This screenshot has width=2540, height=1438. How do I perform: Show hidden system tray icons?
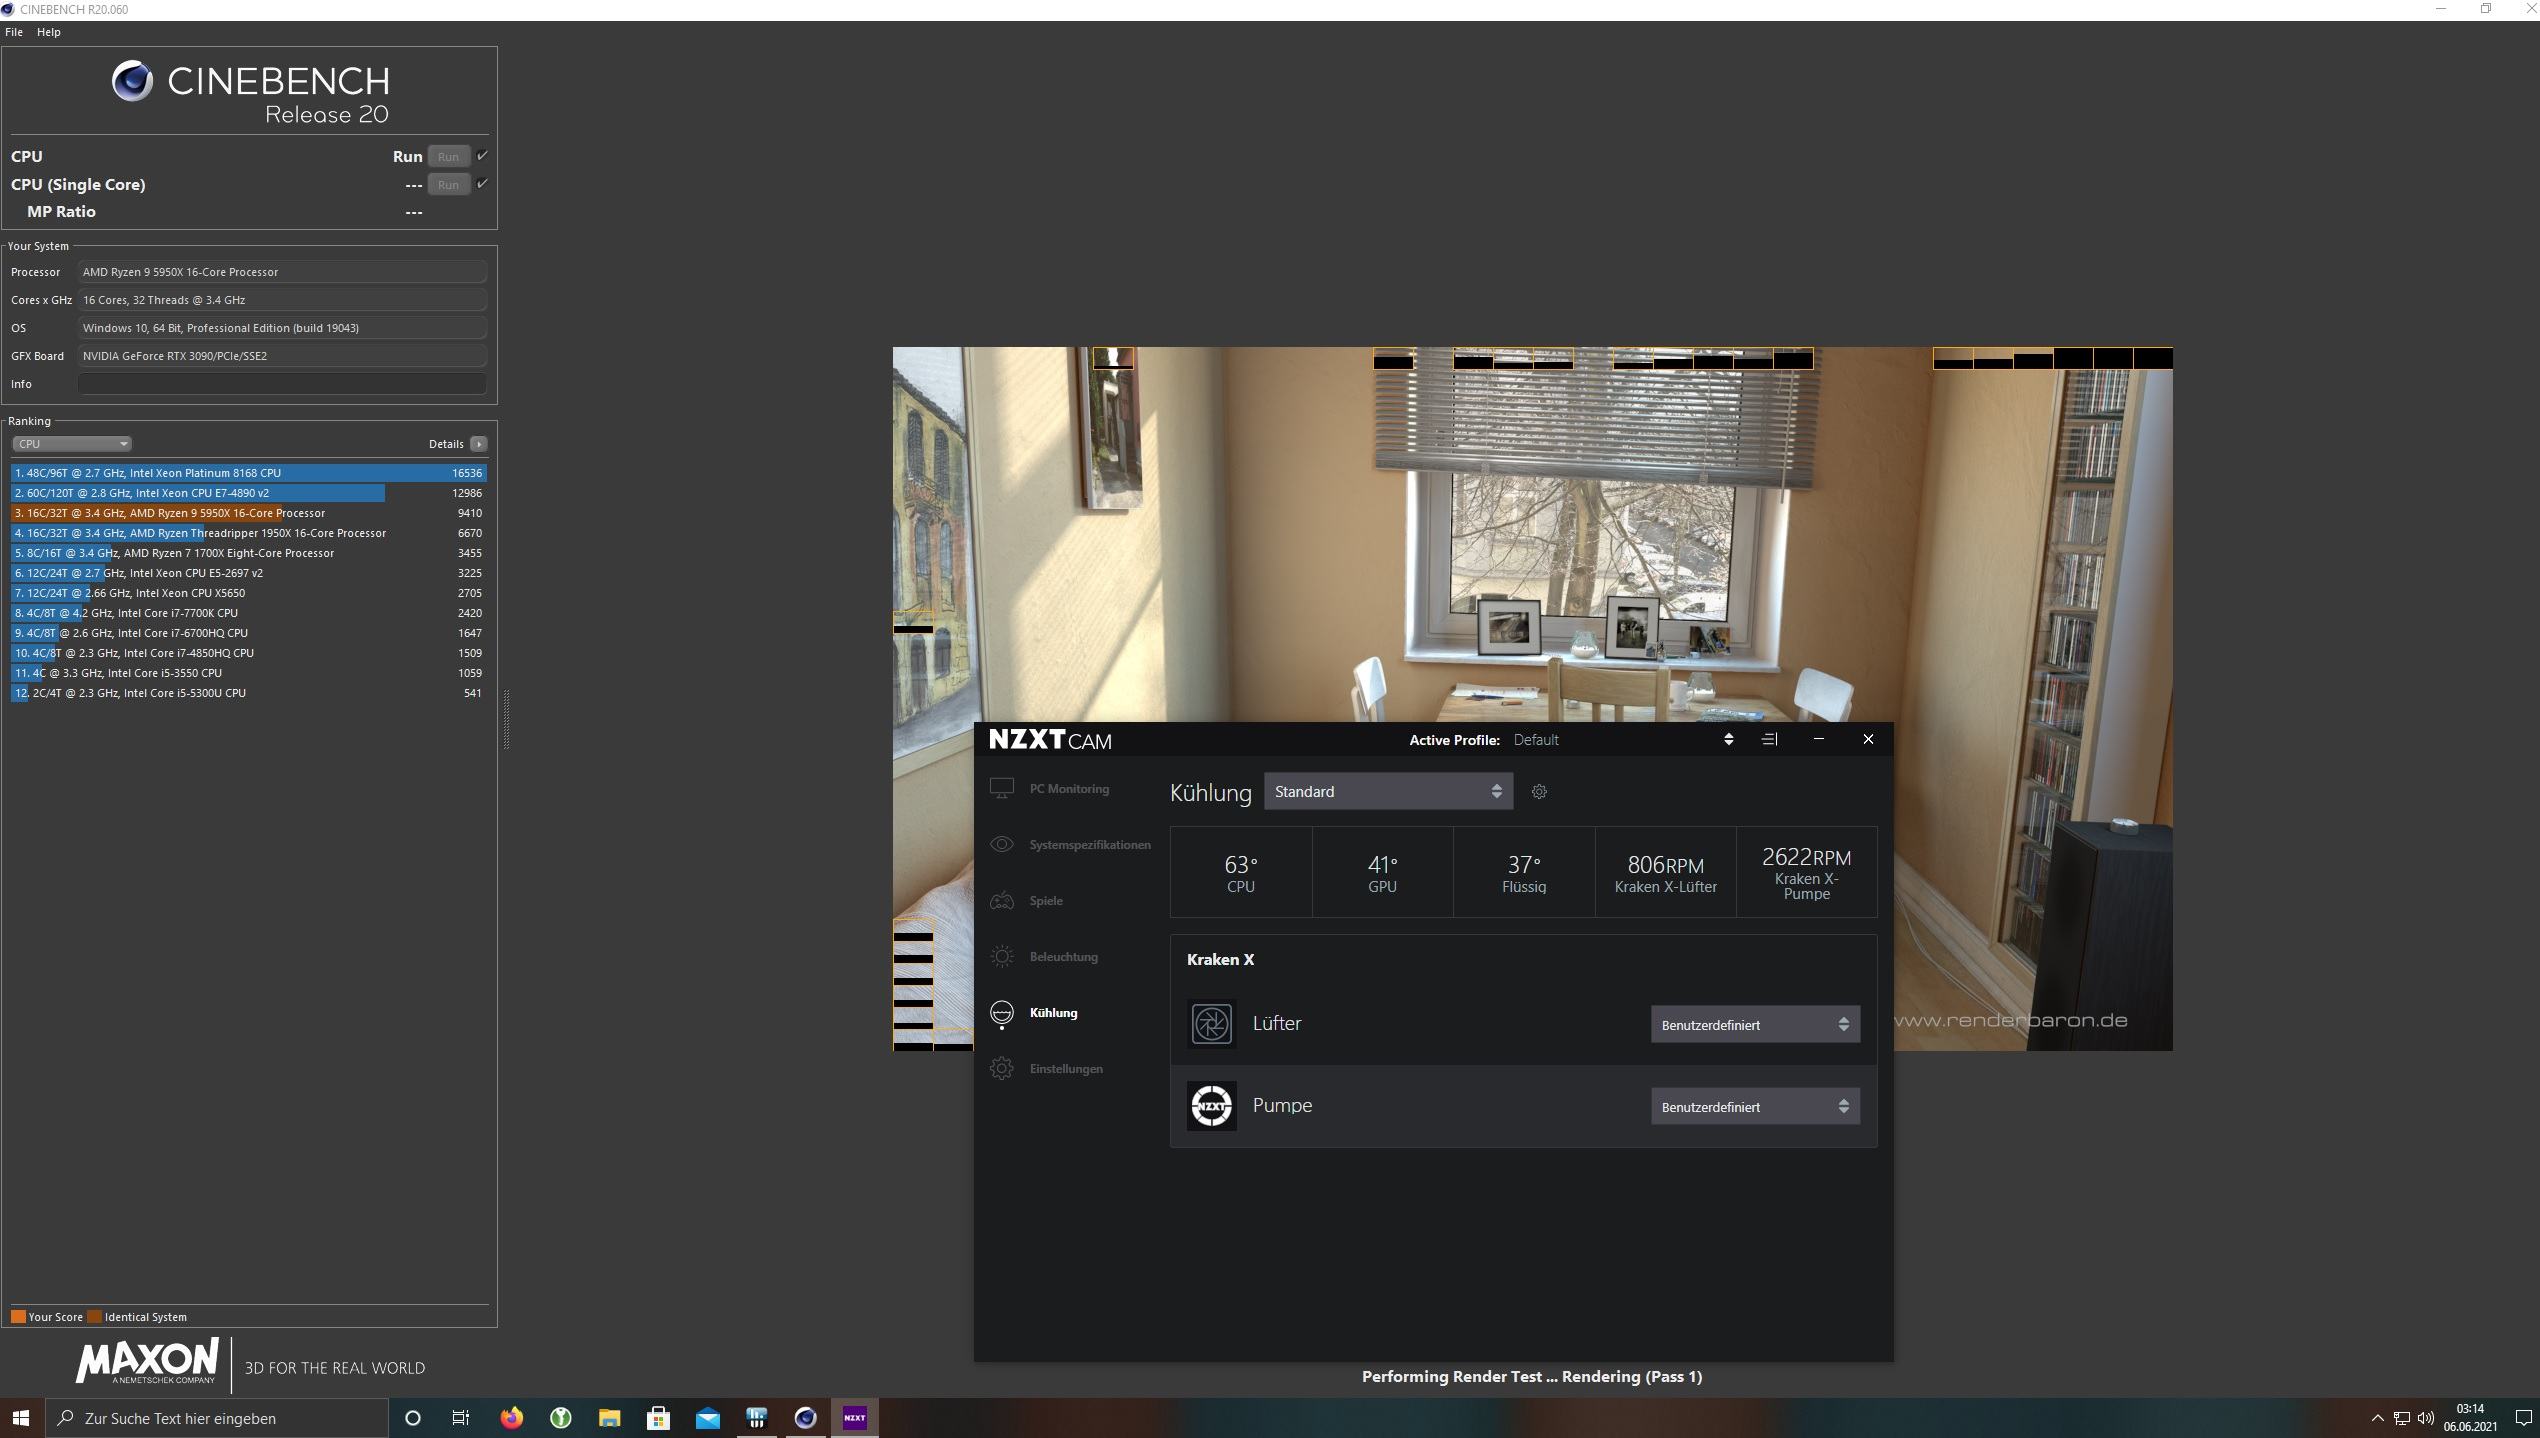pos(2377,1417)
